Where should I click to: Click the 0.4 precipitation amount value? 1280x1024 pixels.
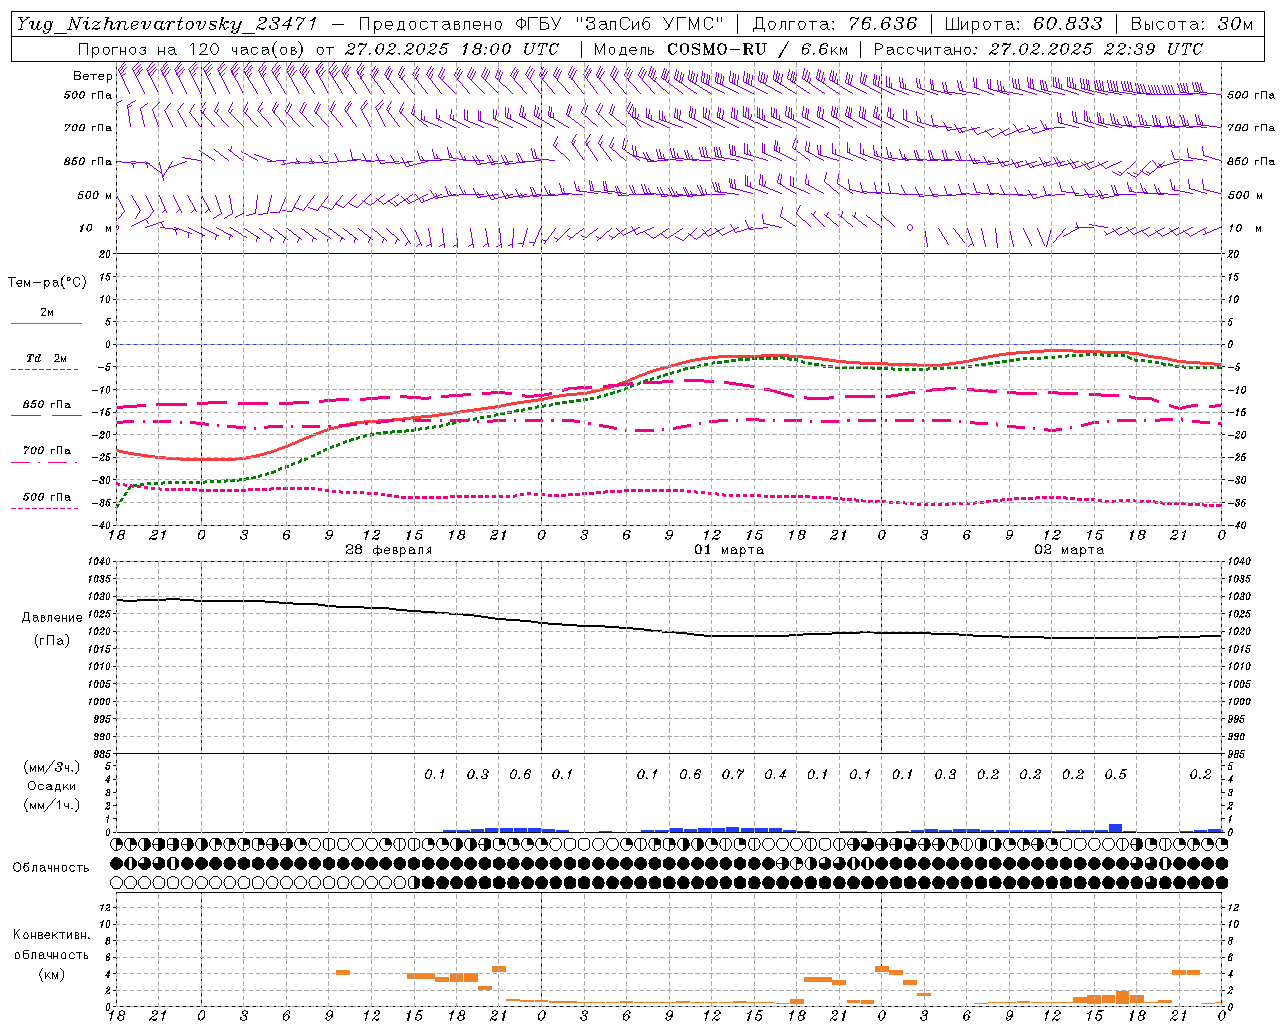point(775,774)
